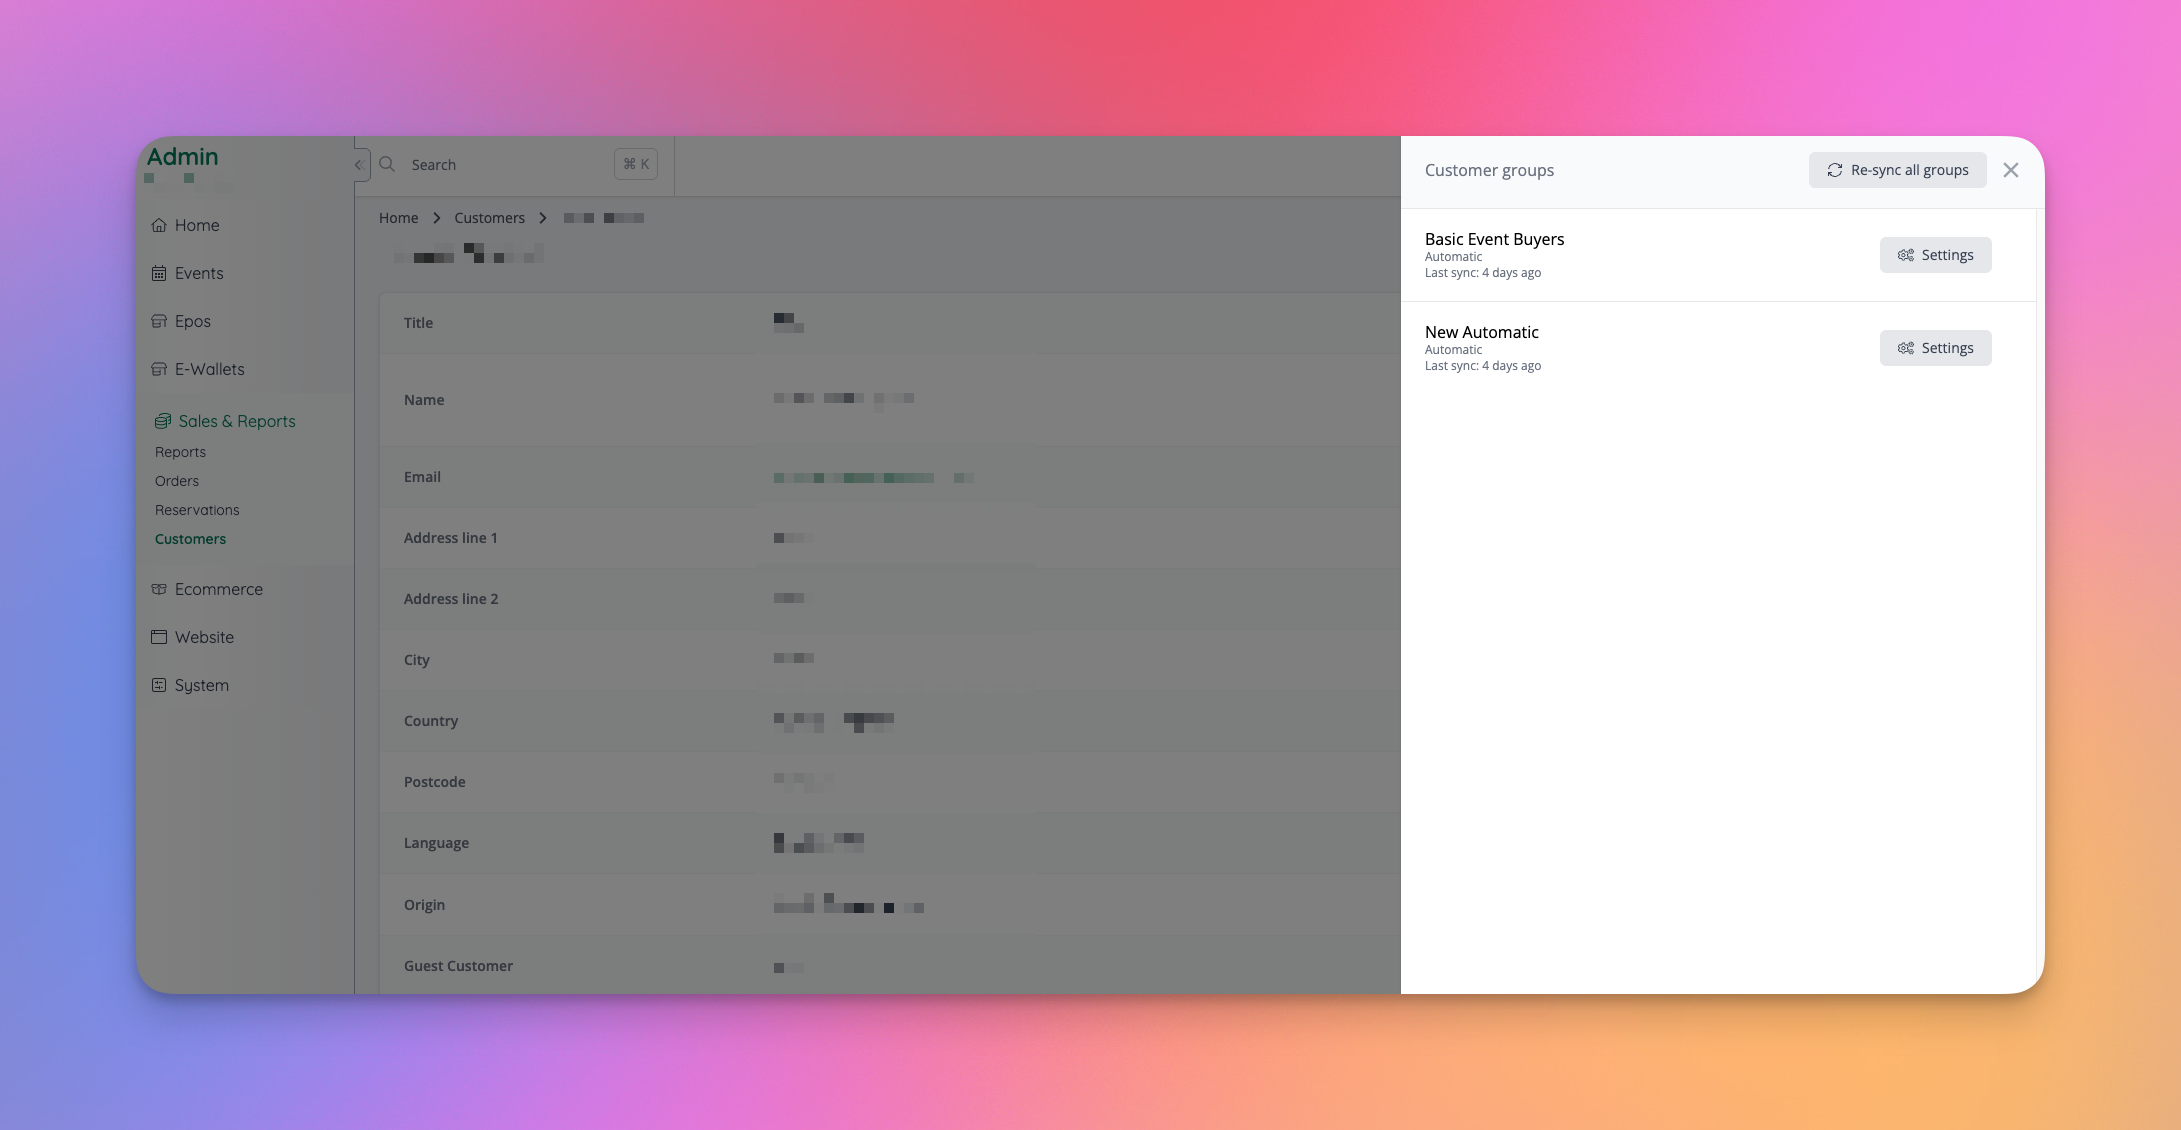This screenshot has width=2181, height=1130.
Task: Open Settings for Basic Event Buyers
Action: pyautogui.click(x=1935, y=255)
